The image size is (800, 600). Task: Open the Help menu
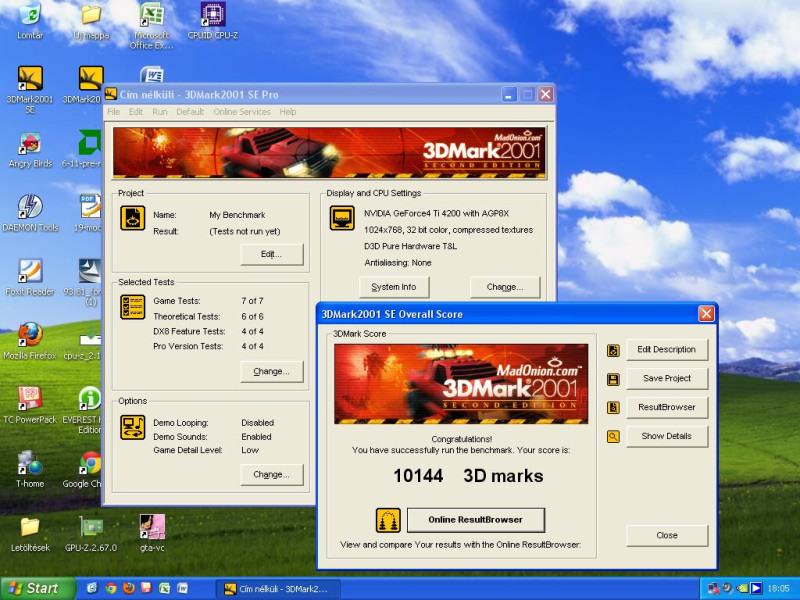pos(288,112)
